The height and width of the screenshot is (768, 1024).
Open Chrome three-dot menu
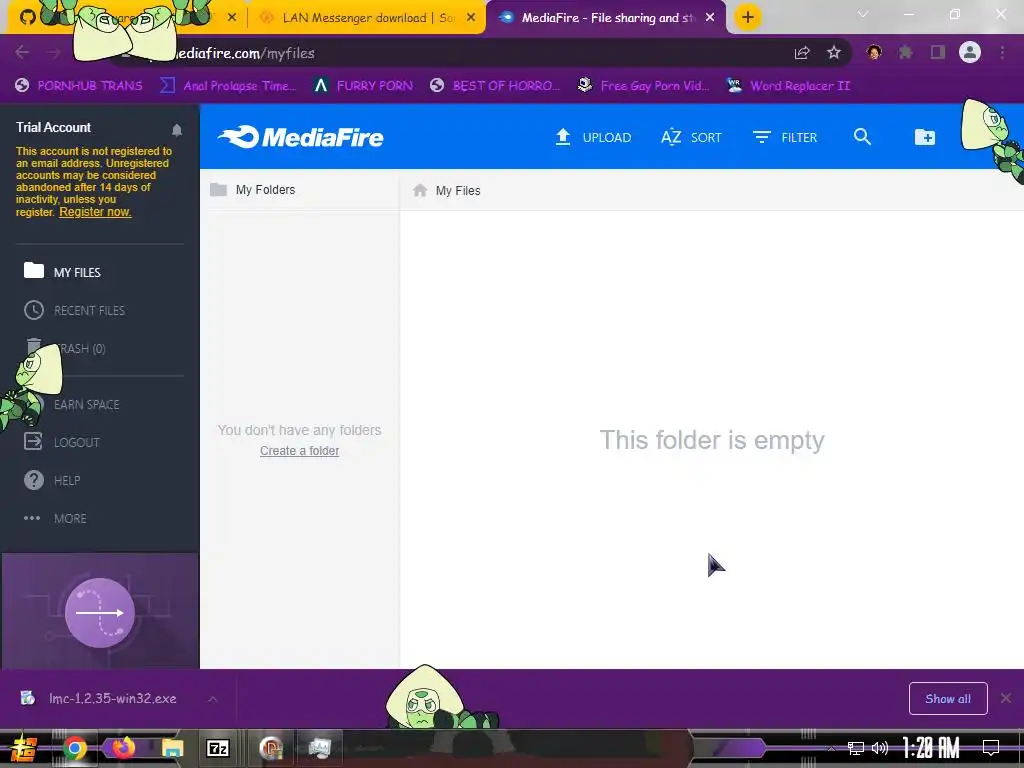pos(1002,52)
